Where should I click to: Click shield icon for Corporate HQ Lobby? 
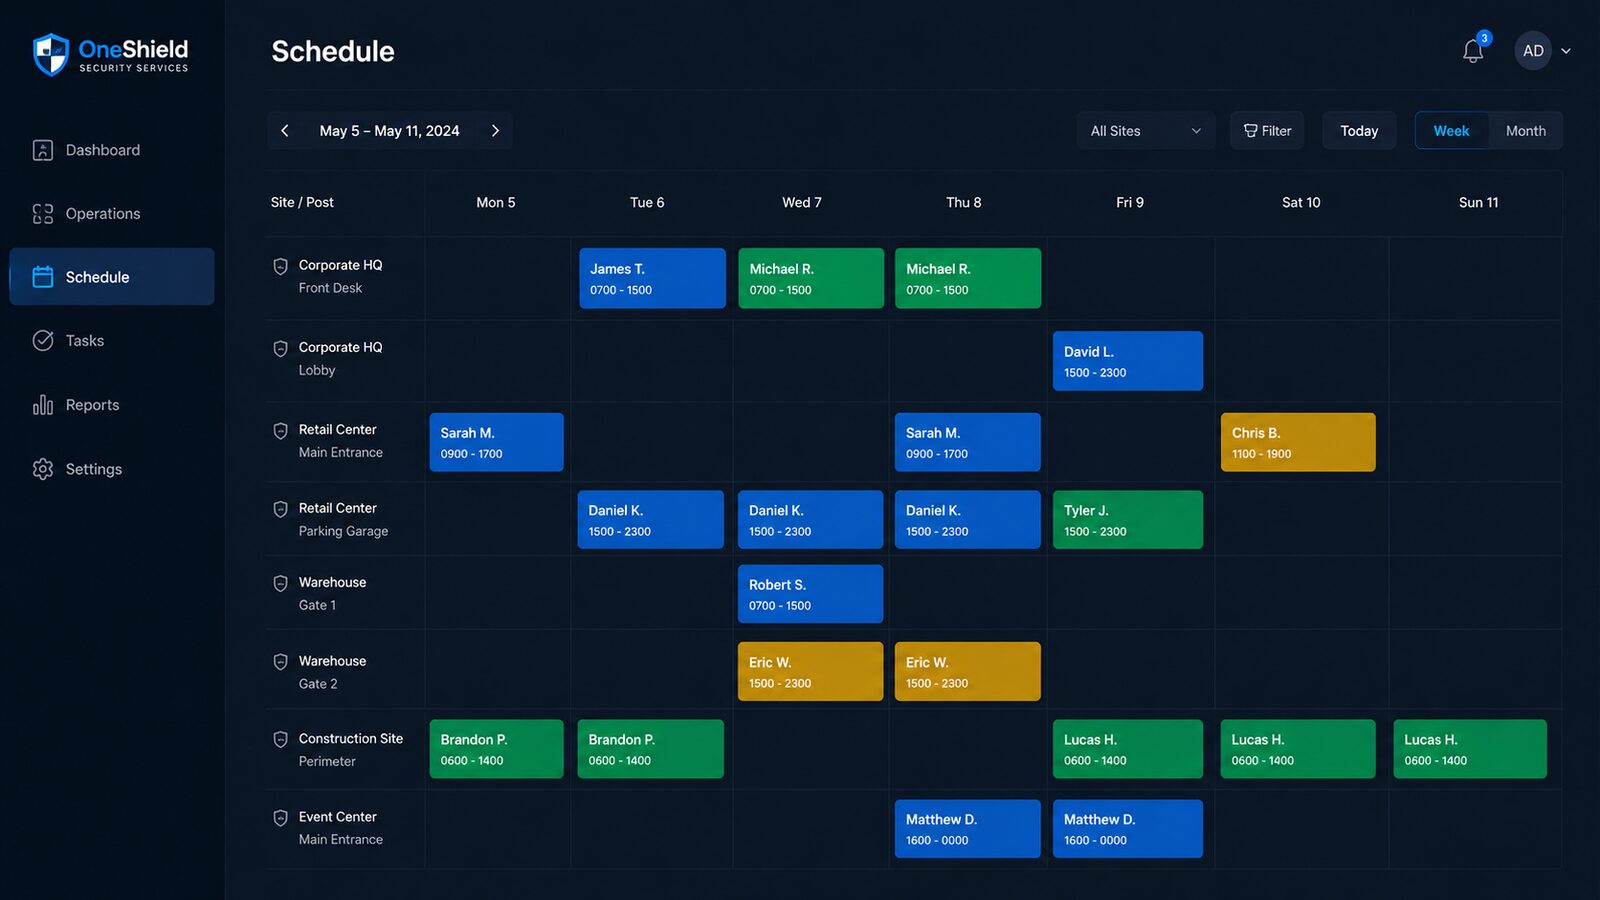click(x=281, y=348)
